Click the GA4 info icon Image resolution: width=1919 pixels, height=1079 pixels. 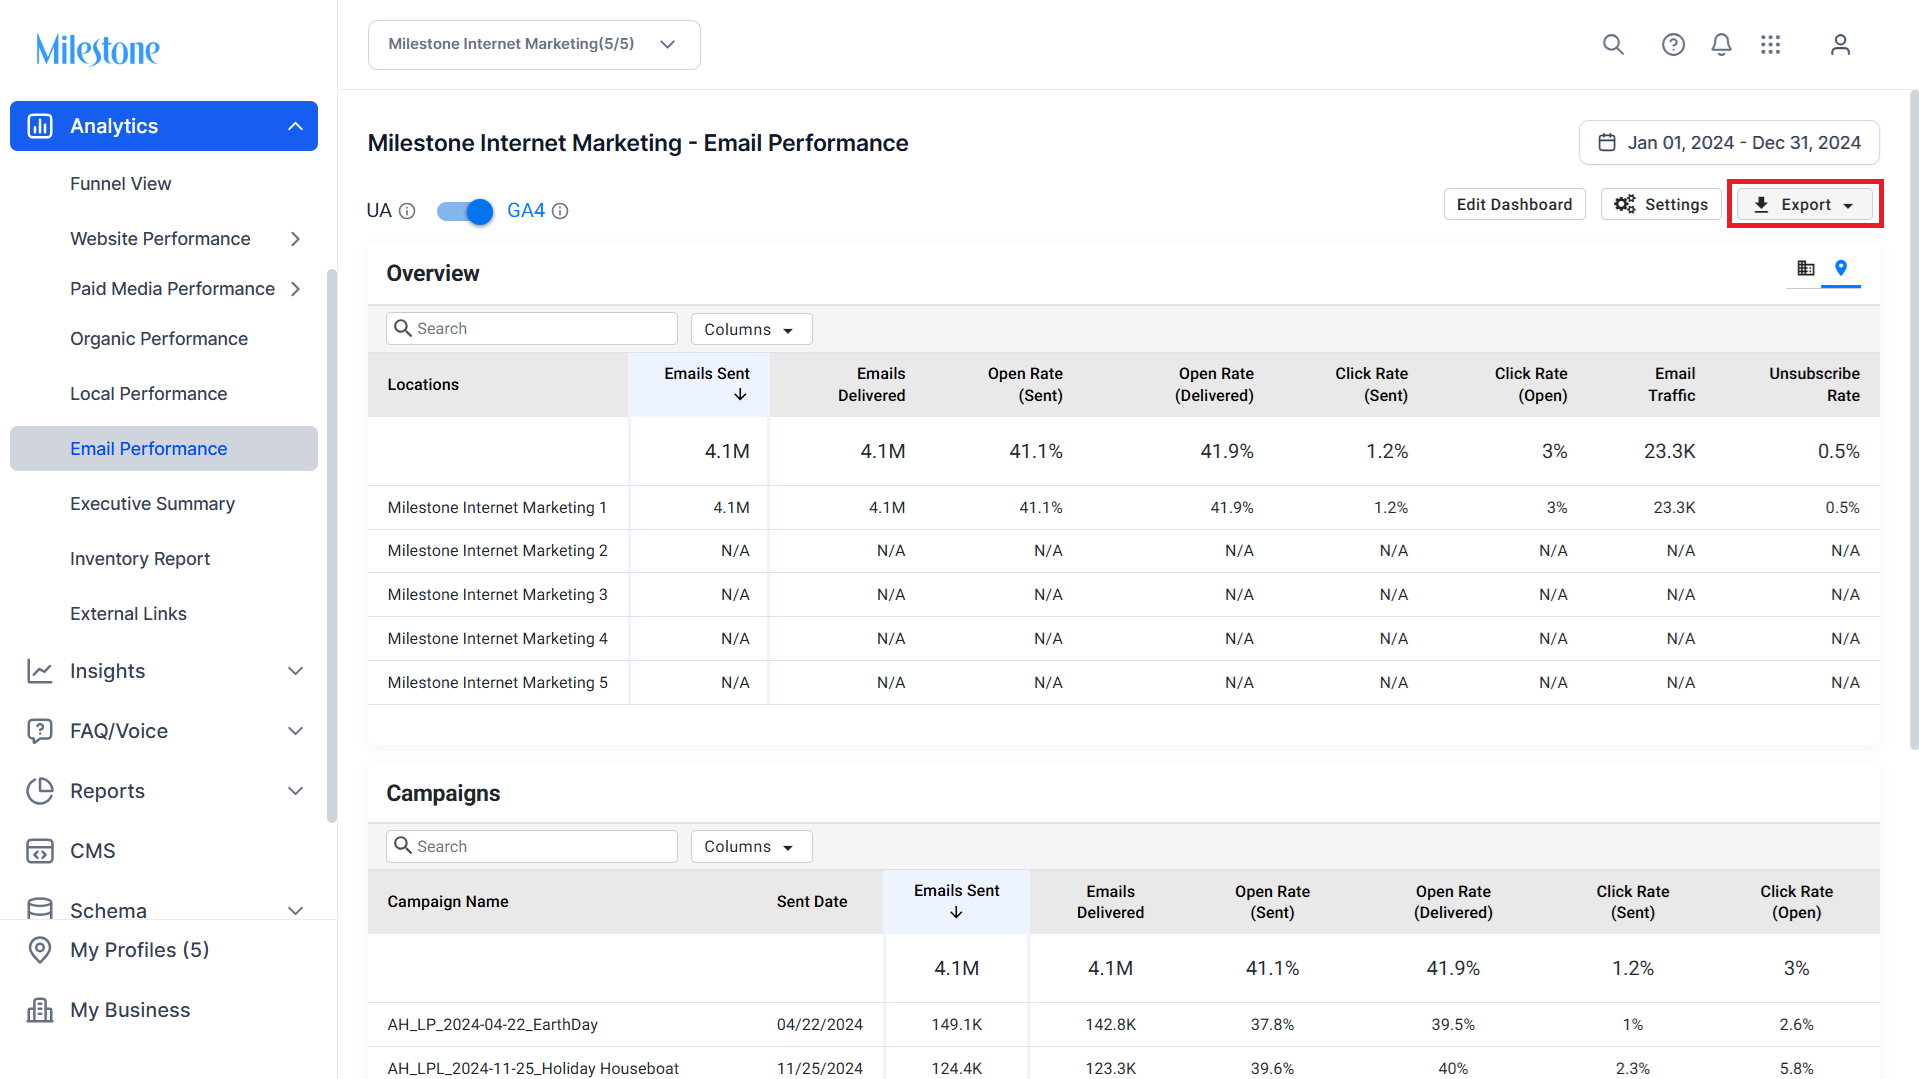560,211
